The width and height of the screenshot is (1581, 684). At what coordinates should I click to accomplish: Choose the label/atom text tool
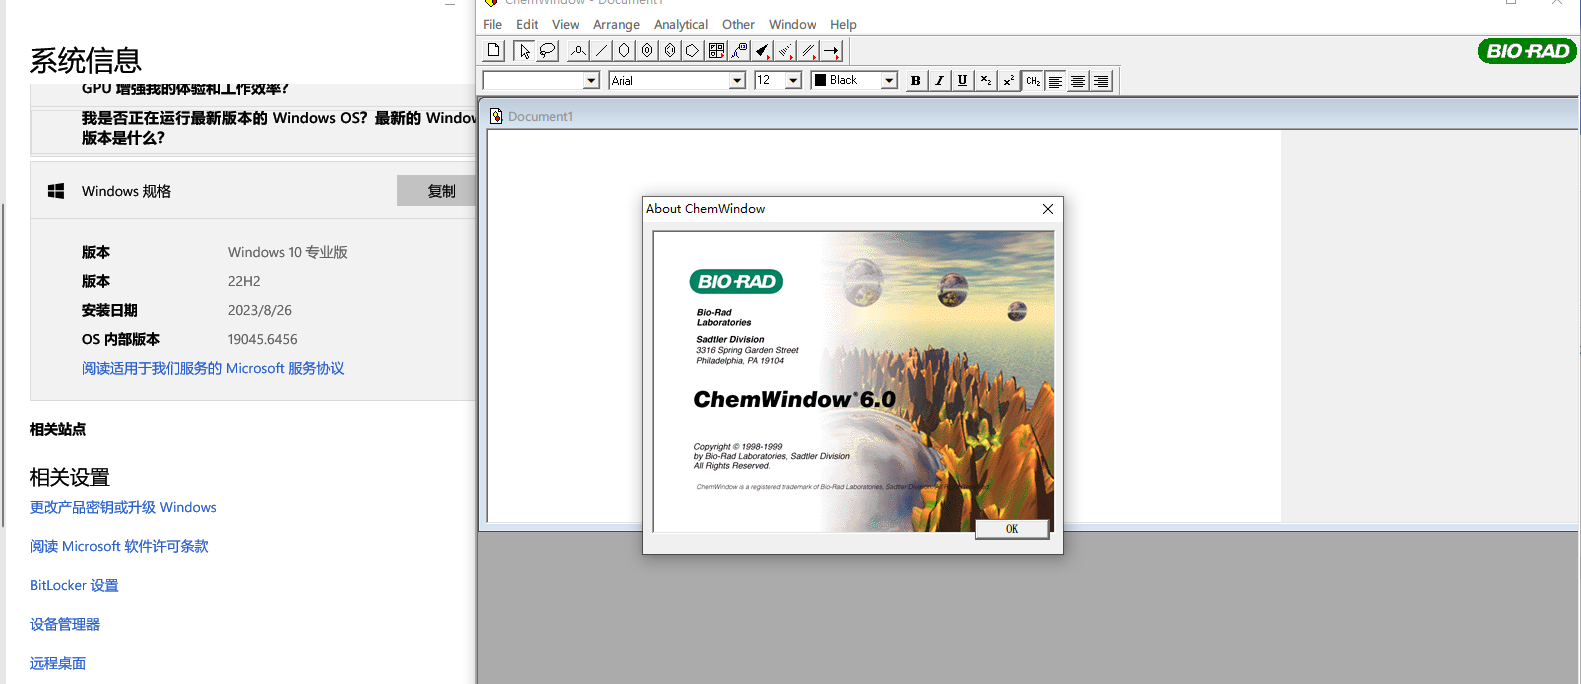[578, 51]
